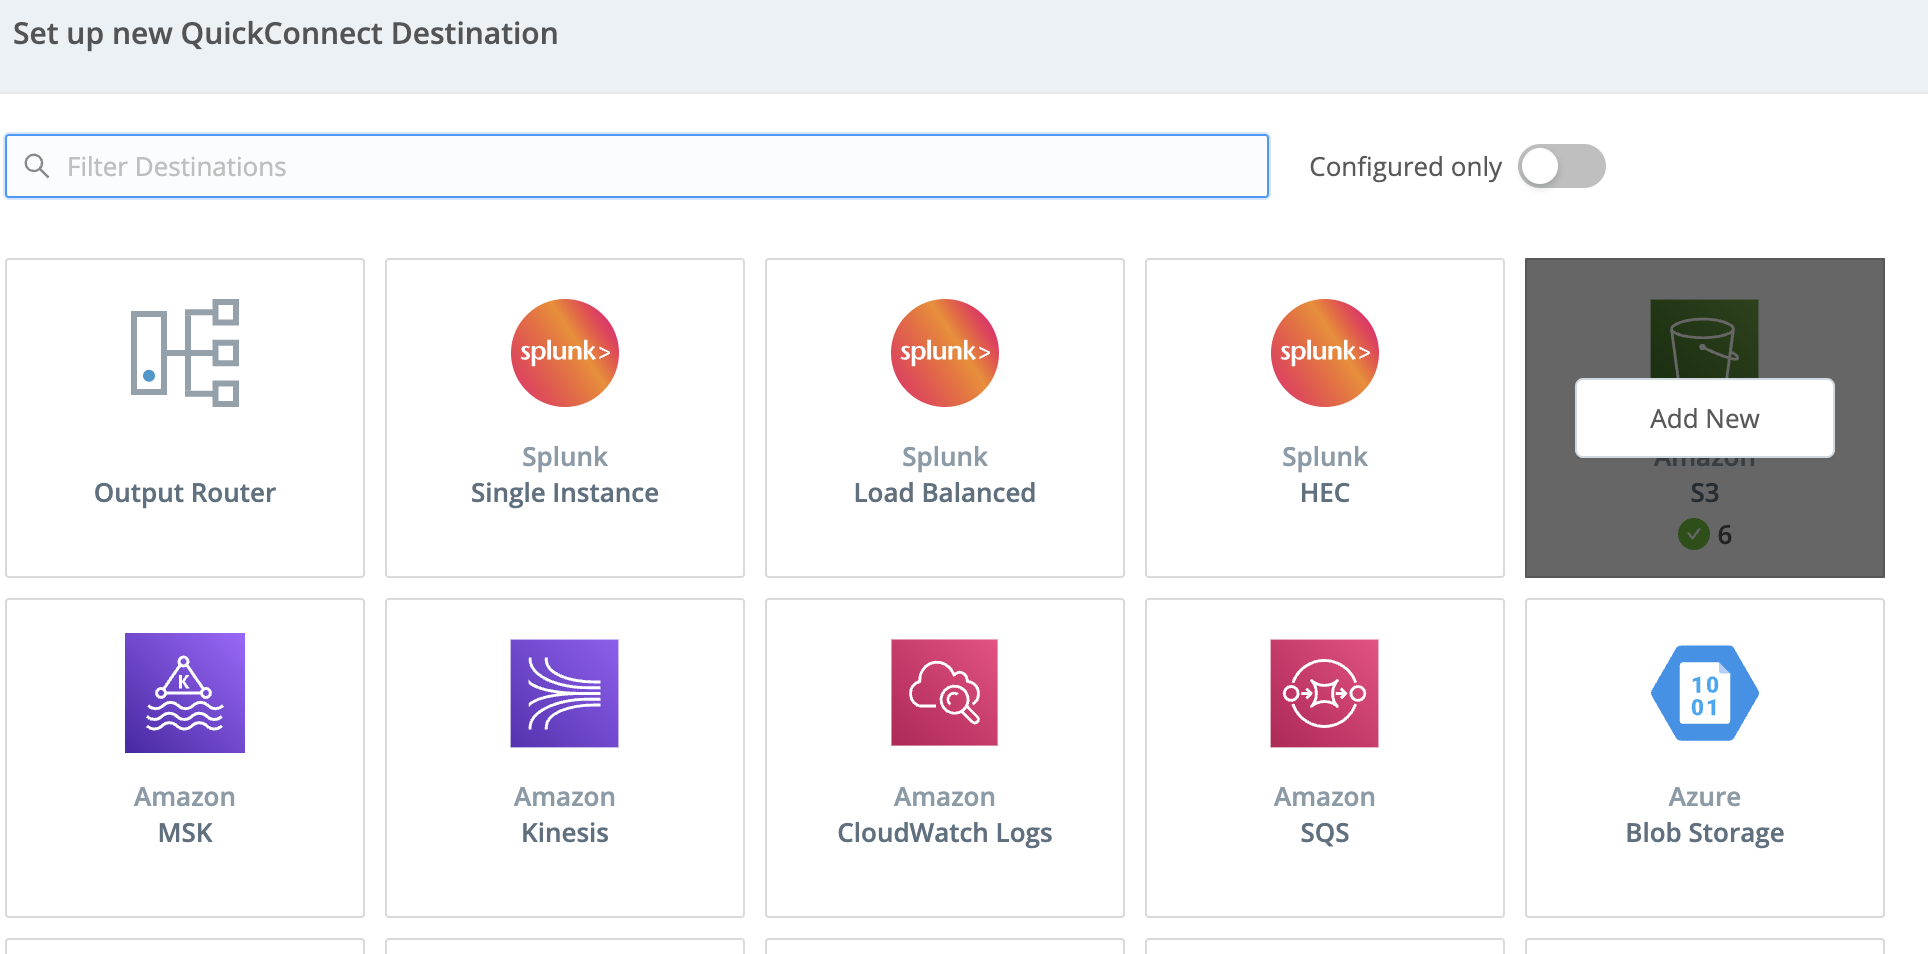
Task: Click the search magnifier icon
Action: click(37, 166)
